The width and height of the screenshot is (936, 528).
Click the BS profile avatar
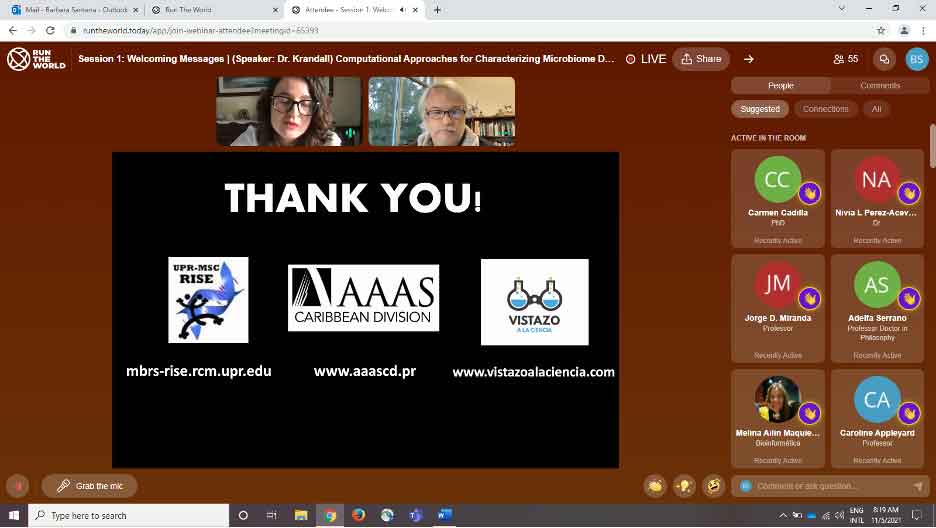pos(916,59)
